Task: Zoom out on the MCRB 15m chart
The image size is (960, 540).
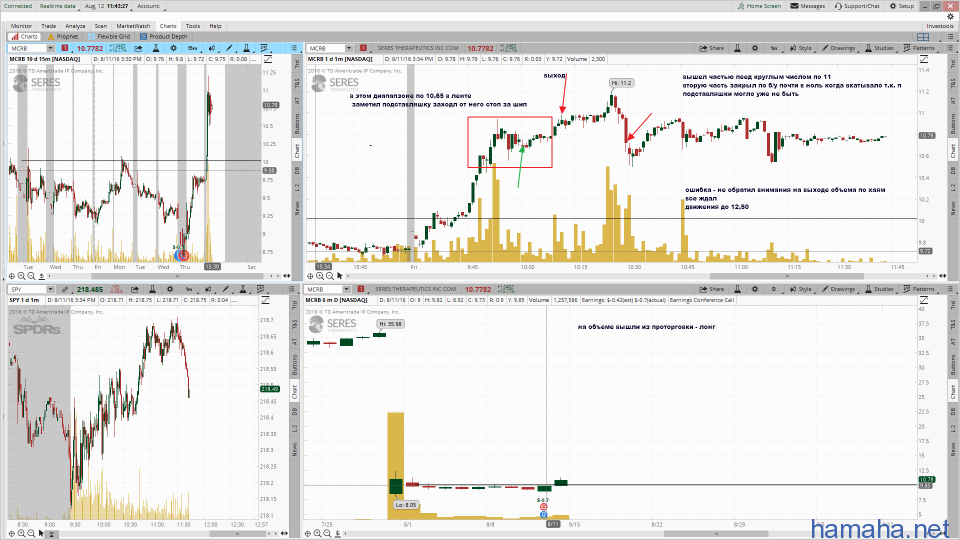Action: pyautogui.click(x=31, y=276)
